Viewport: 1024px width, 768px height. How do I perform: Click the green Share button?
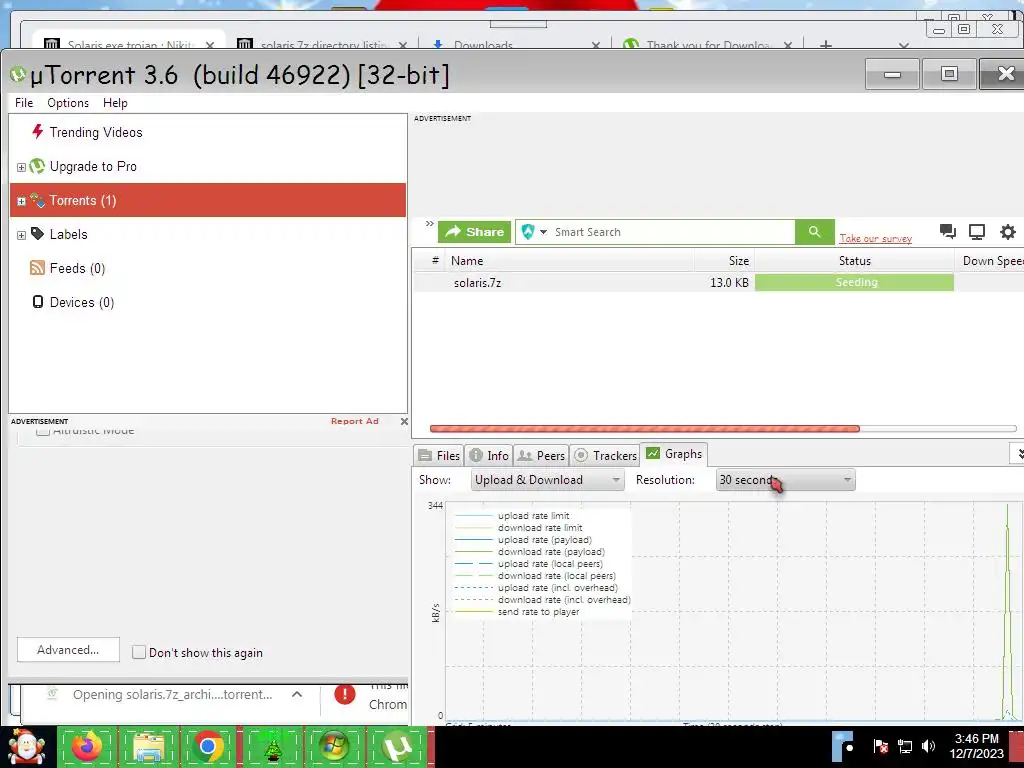(474, 232)
